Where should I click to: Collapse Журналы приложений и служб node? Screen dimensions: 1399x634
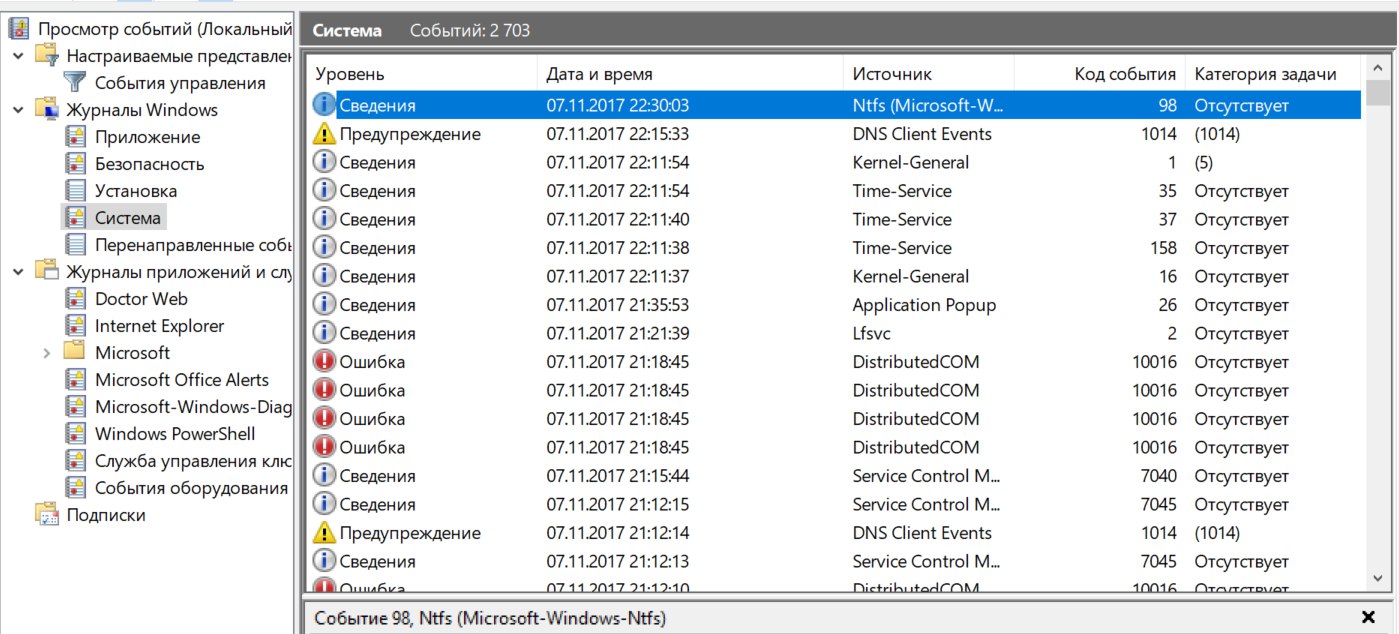pos(18,272)
